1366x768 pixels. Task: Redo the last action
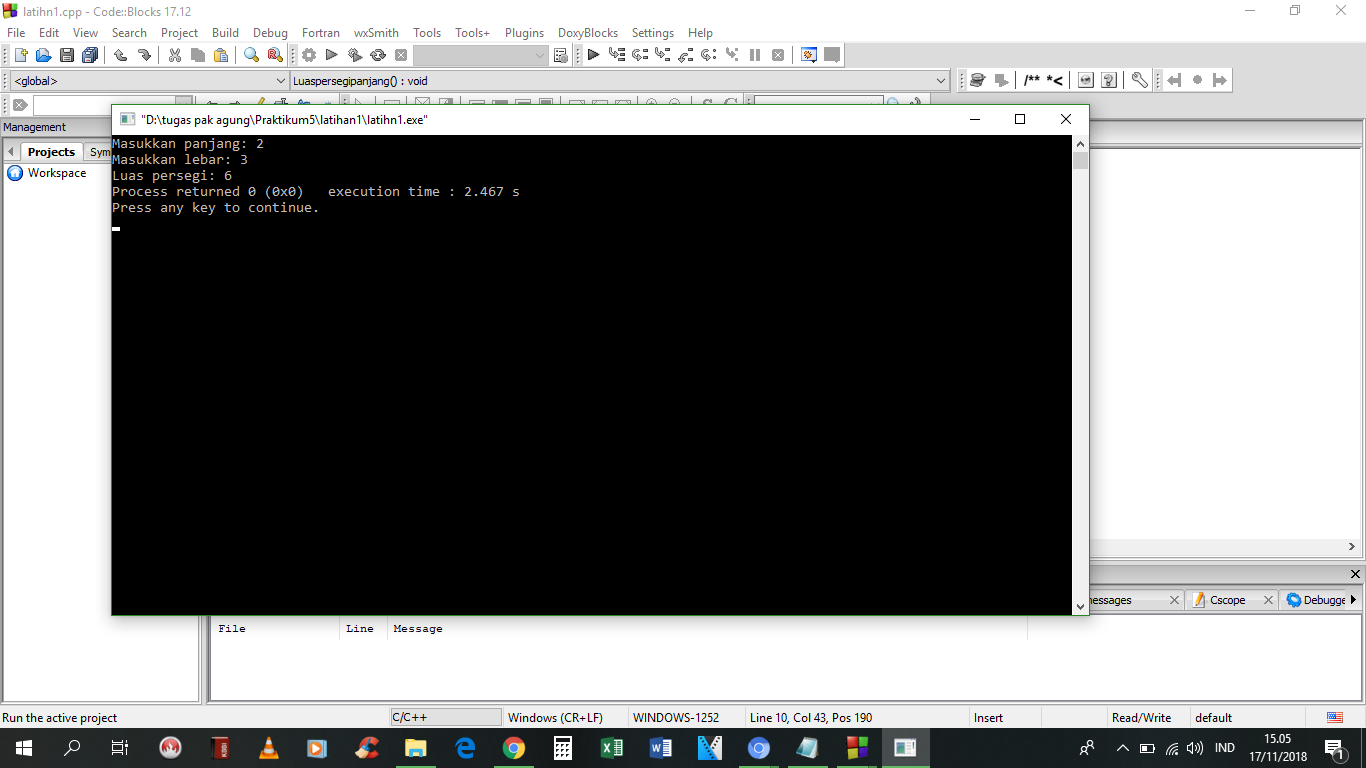pyautogui.click(x=144, y=55)
